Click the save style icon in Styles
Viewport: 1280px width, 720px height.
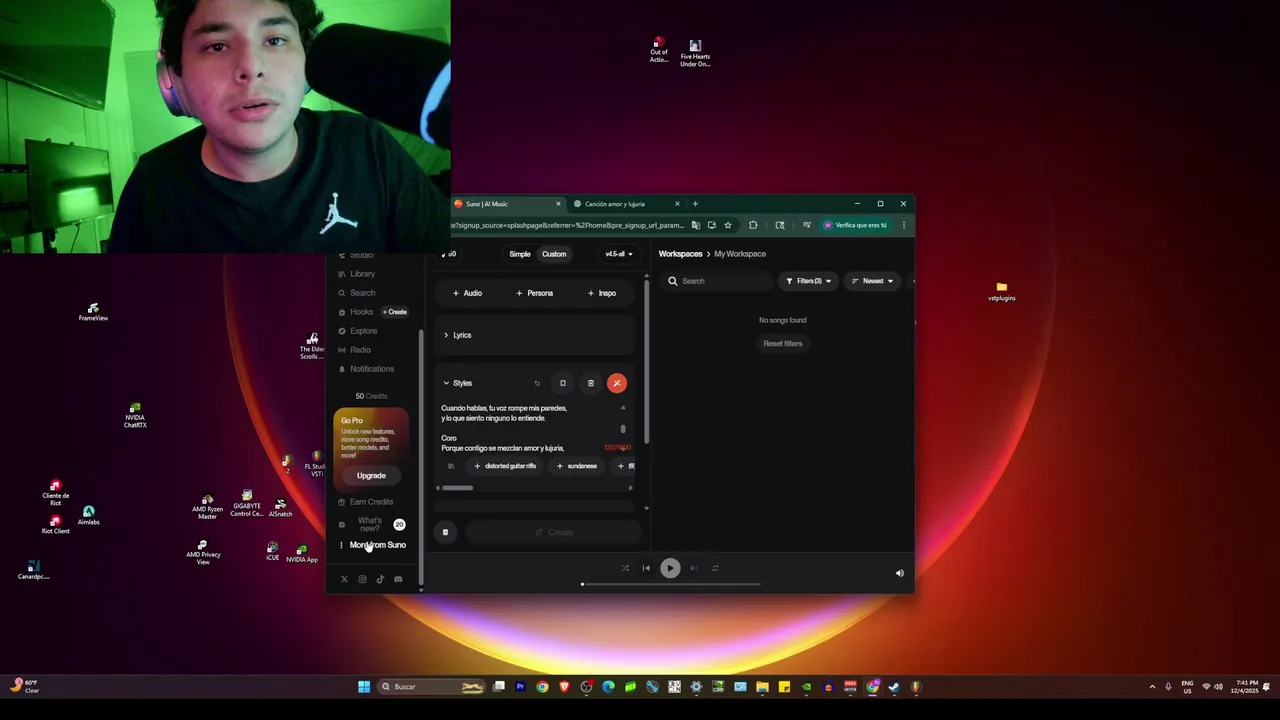(x=562, y=383)
